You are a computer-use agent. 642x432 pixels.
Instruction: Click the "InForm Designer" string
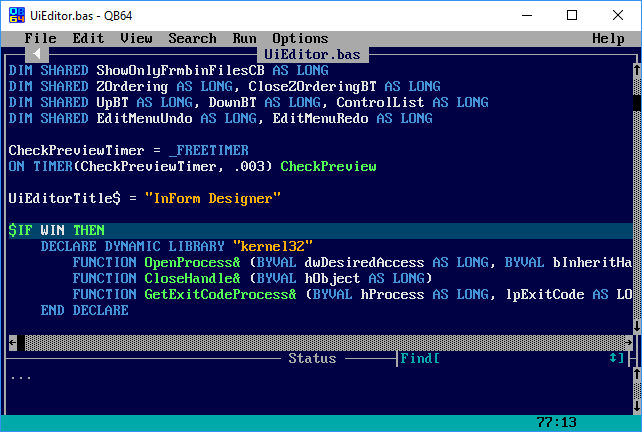[x=212, y=198]
